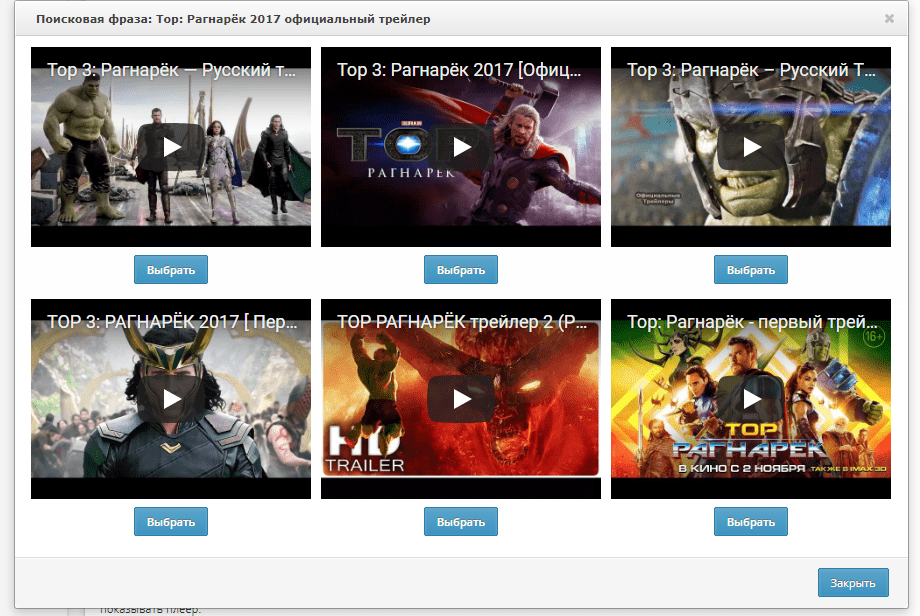
Task: Play the 'ТОР РАГНАРЁК трейлер 2' video
Action: click(x=461, y=399)
